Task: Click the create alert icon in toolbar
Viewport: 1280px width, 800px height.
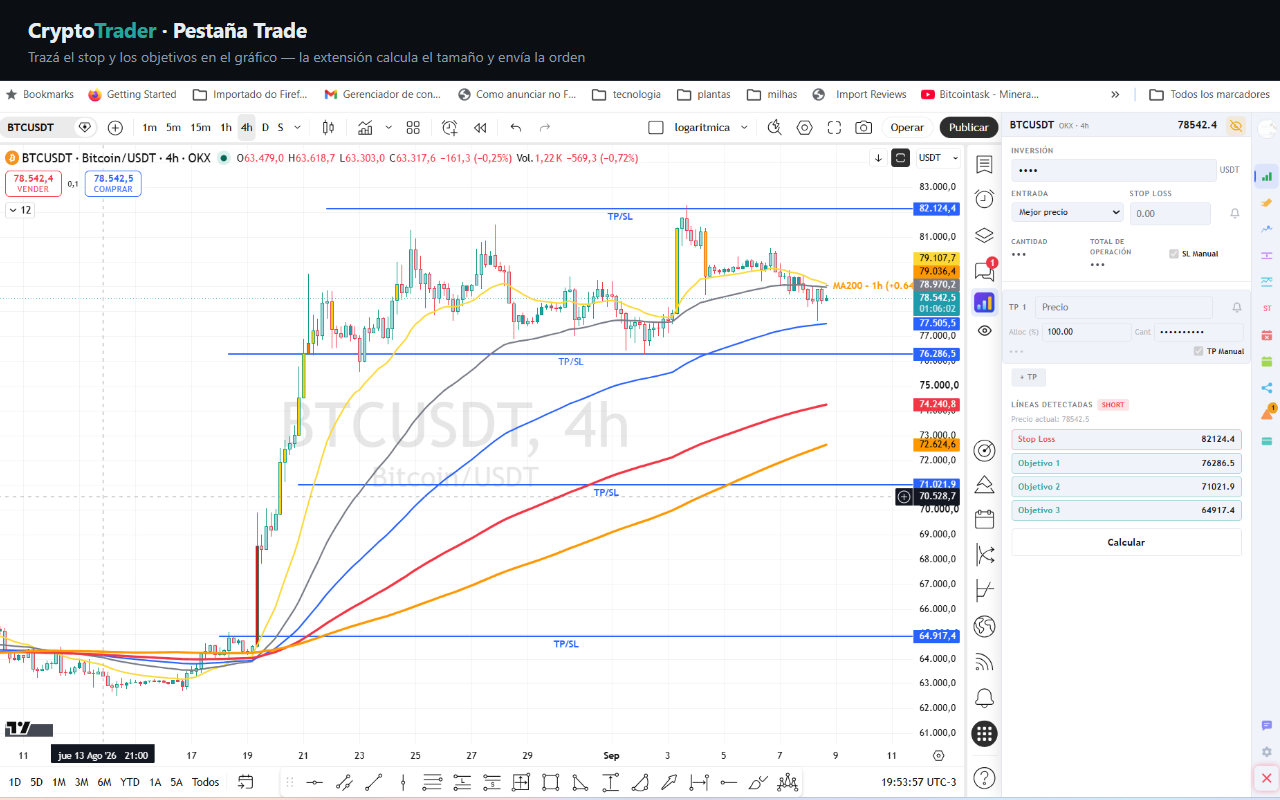Action: [449, 127]
